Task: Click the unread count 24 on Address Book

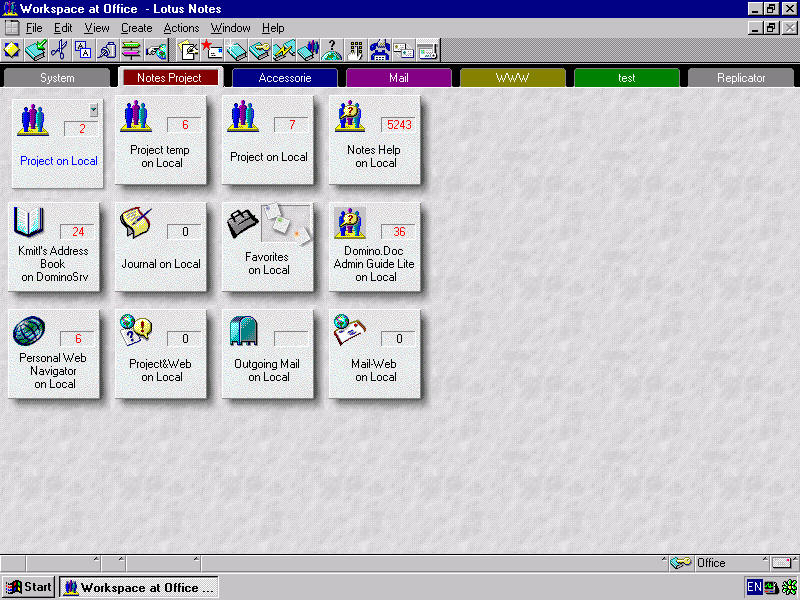Action: pos(78,232)
